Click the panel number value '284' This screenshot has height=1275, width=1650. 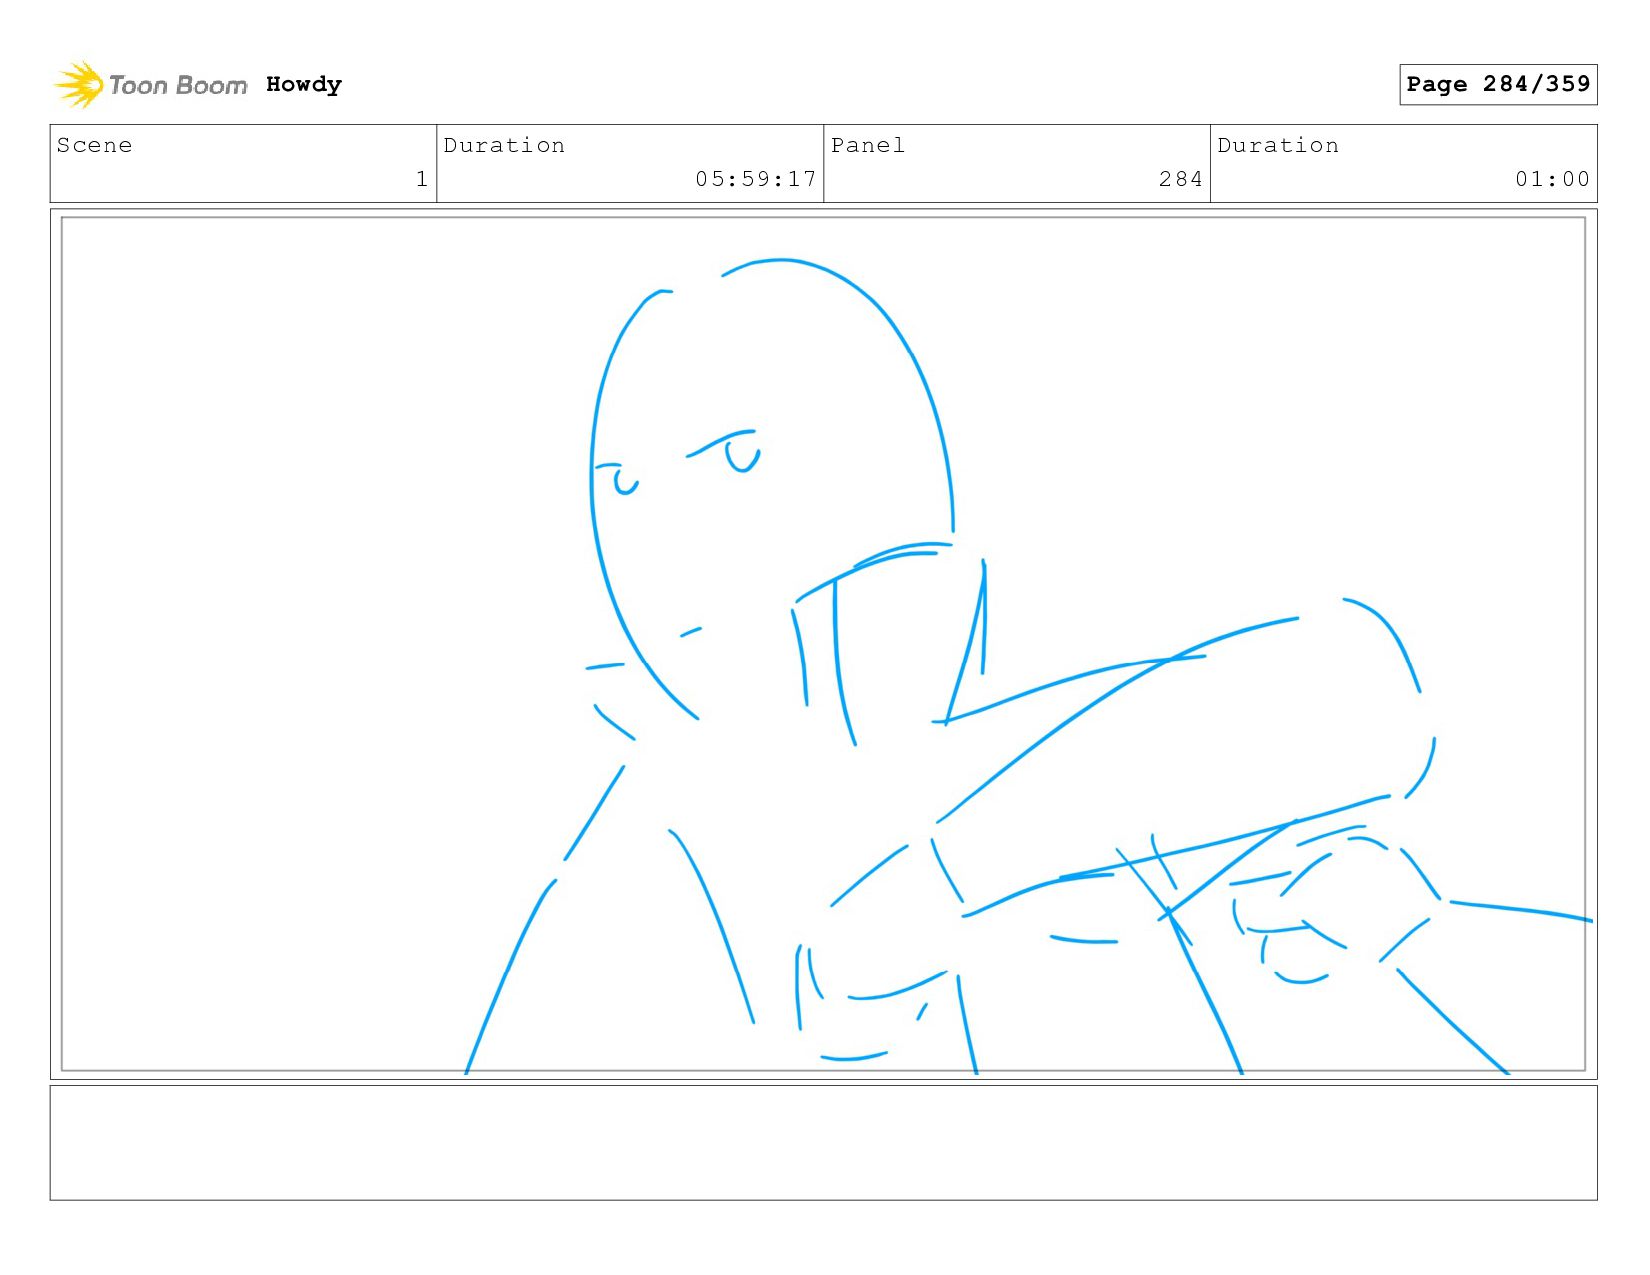point(1181,179)
